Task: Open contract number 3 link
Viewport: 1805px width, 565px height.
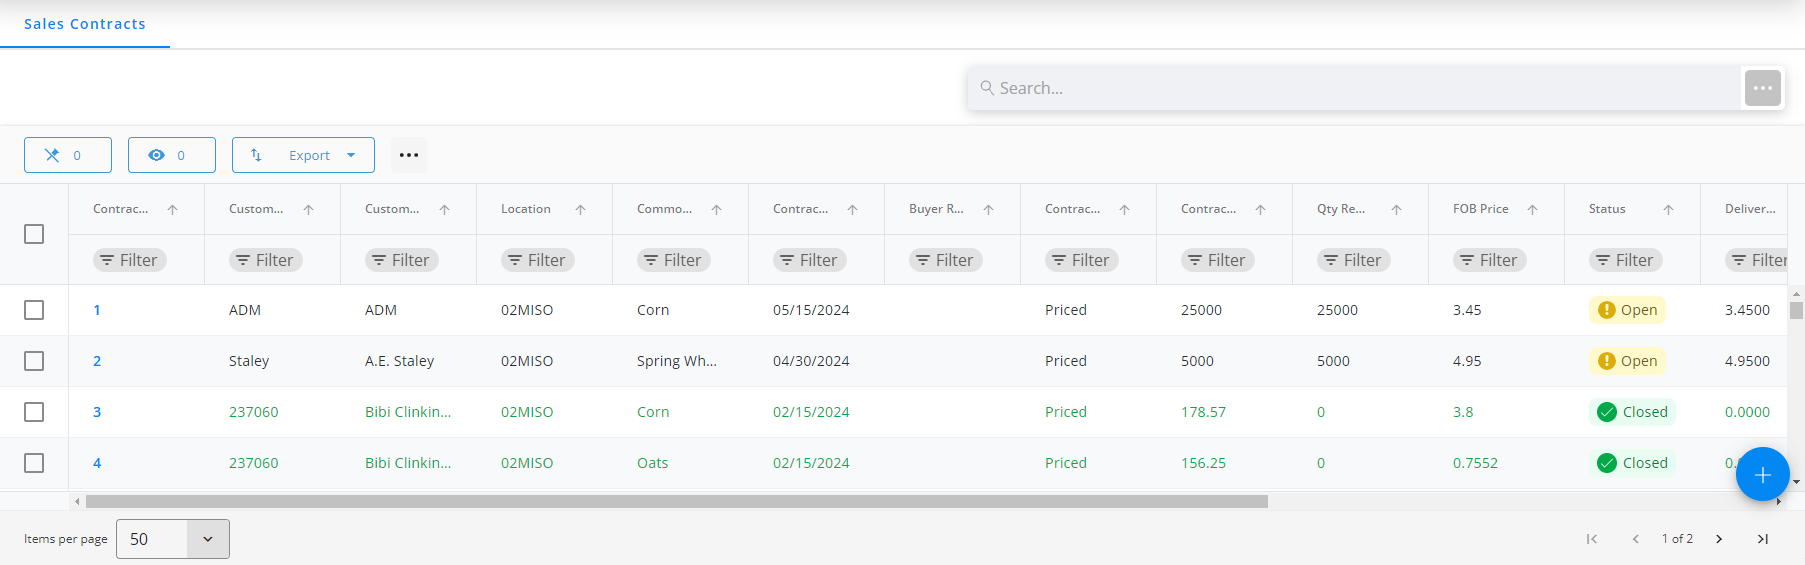Action: pyautogui.click(x=97, y=412)
